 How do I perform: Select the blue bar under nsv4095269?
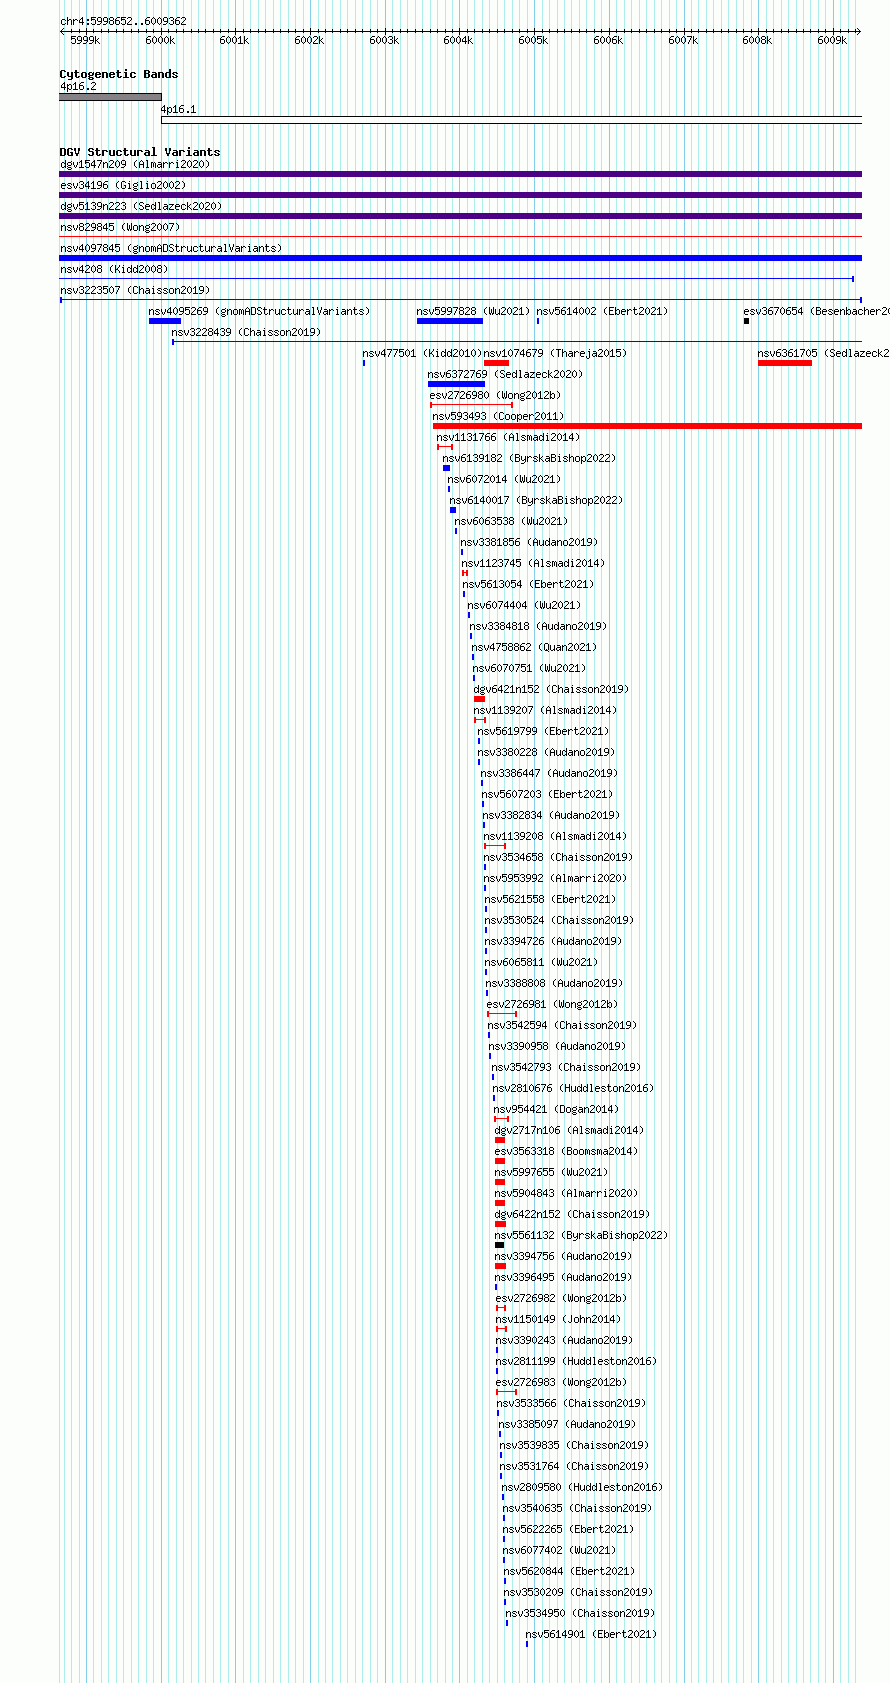(165, 321)
